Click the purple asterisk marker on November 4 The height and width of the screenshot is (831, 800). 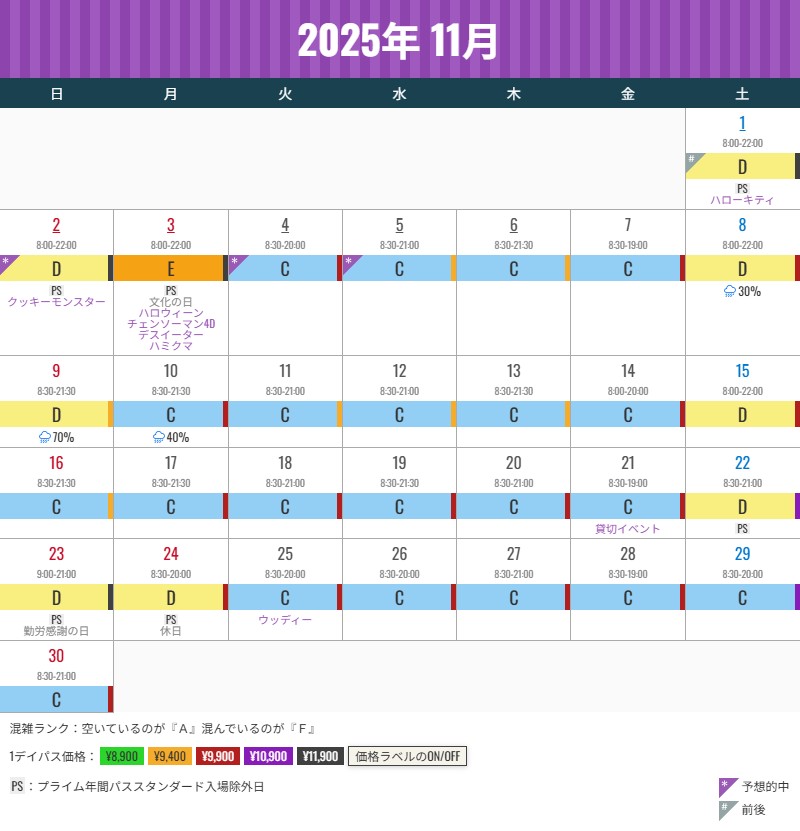tap(232, 260)
